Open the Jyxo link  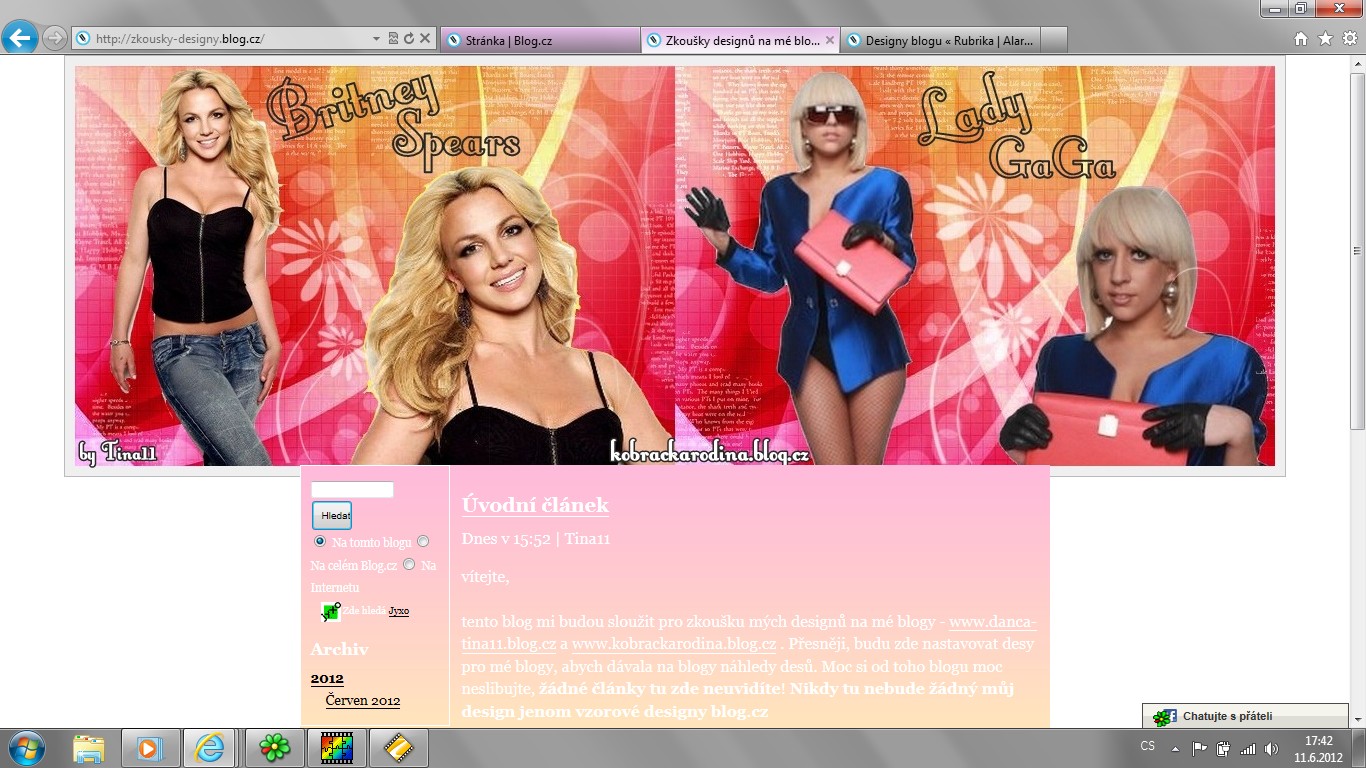398,611
